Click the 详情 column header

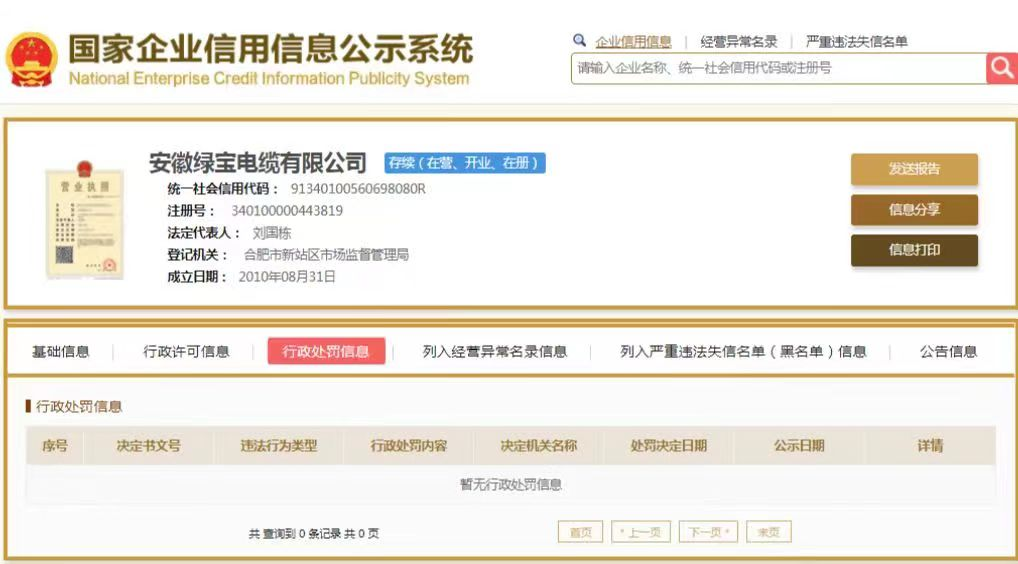tap(930, 446)
